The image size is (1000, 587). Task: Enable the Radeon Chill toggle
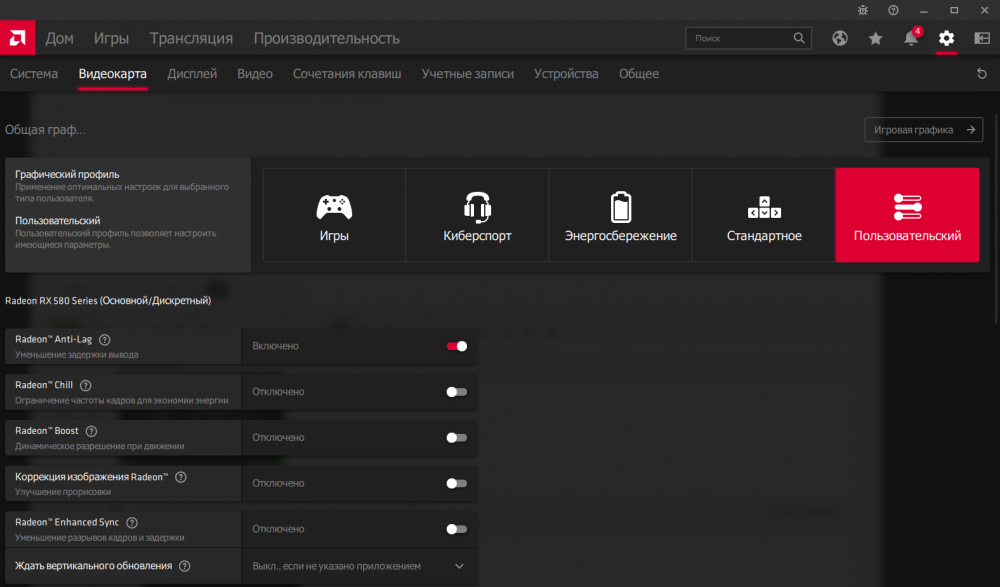tap(456, 392)
